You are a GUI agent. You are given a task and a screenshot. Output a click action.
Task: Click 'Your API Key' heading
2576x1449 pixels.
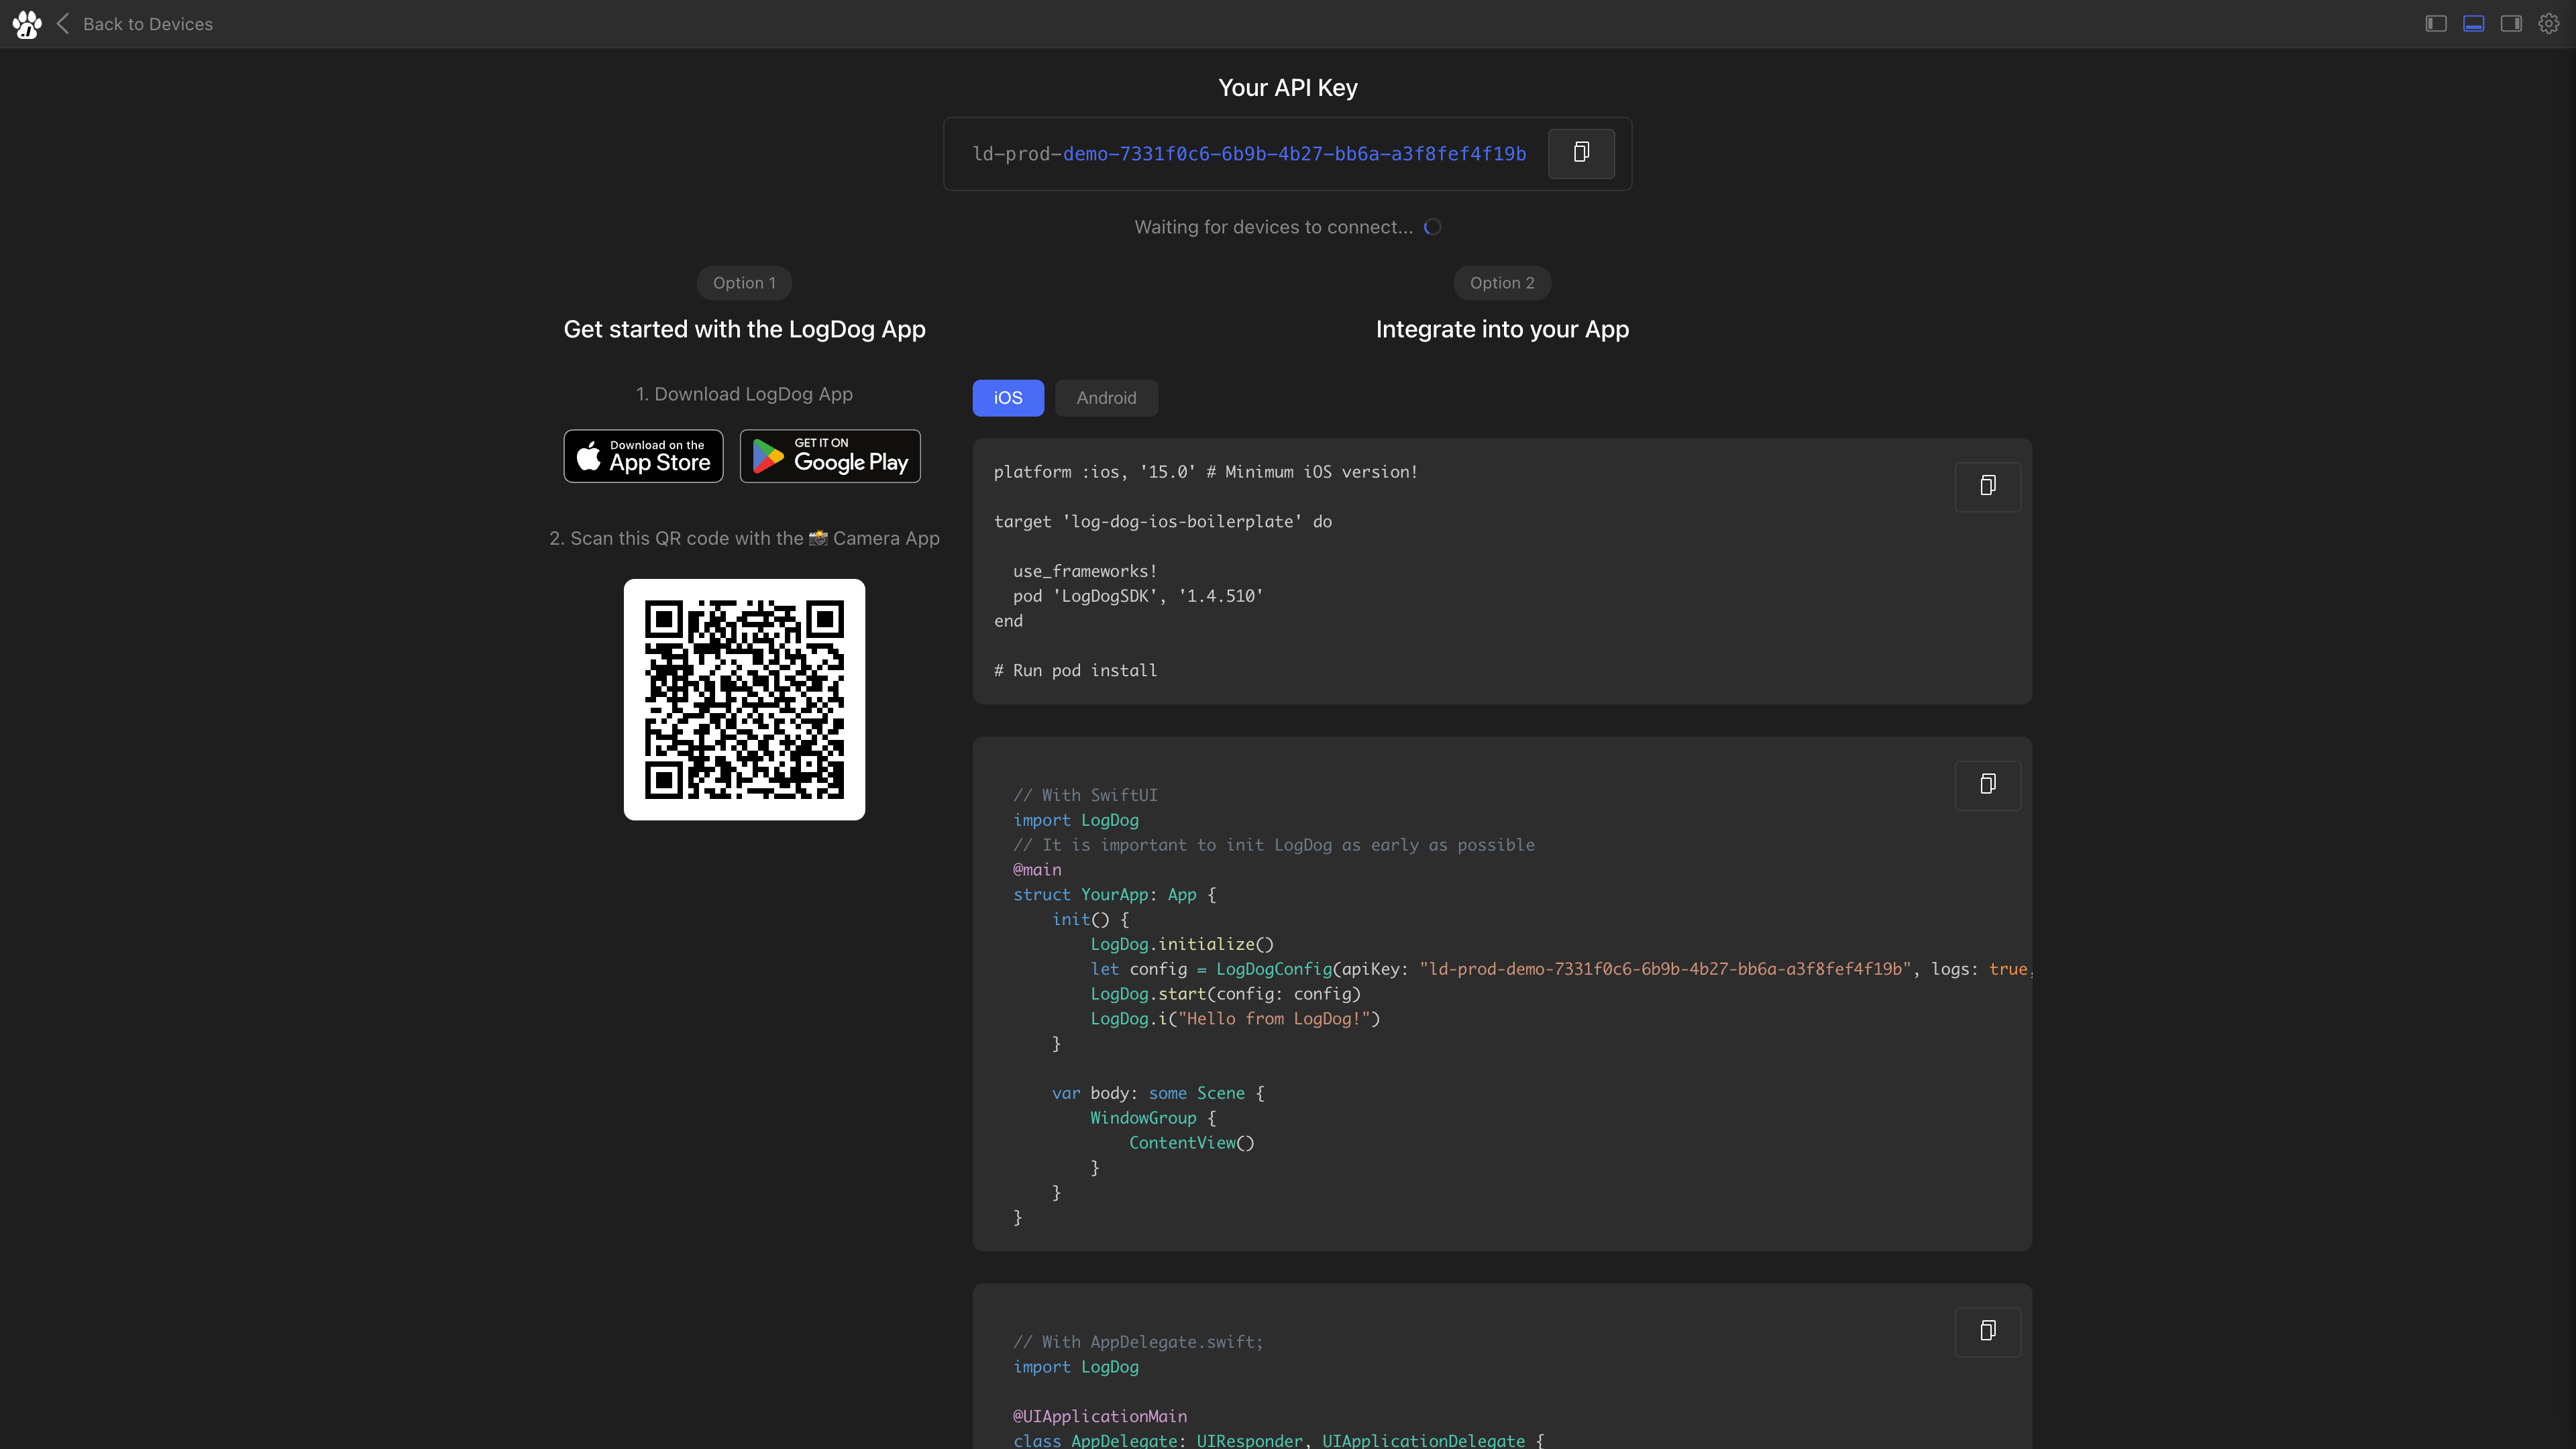[1288, 88]
